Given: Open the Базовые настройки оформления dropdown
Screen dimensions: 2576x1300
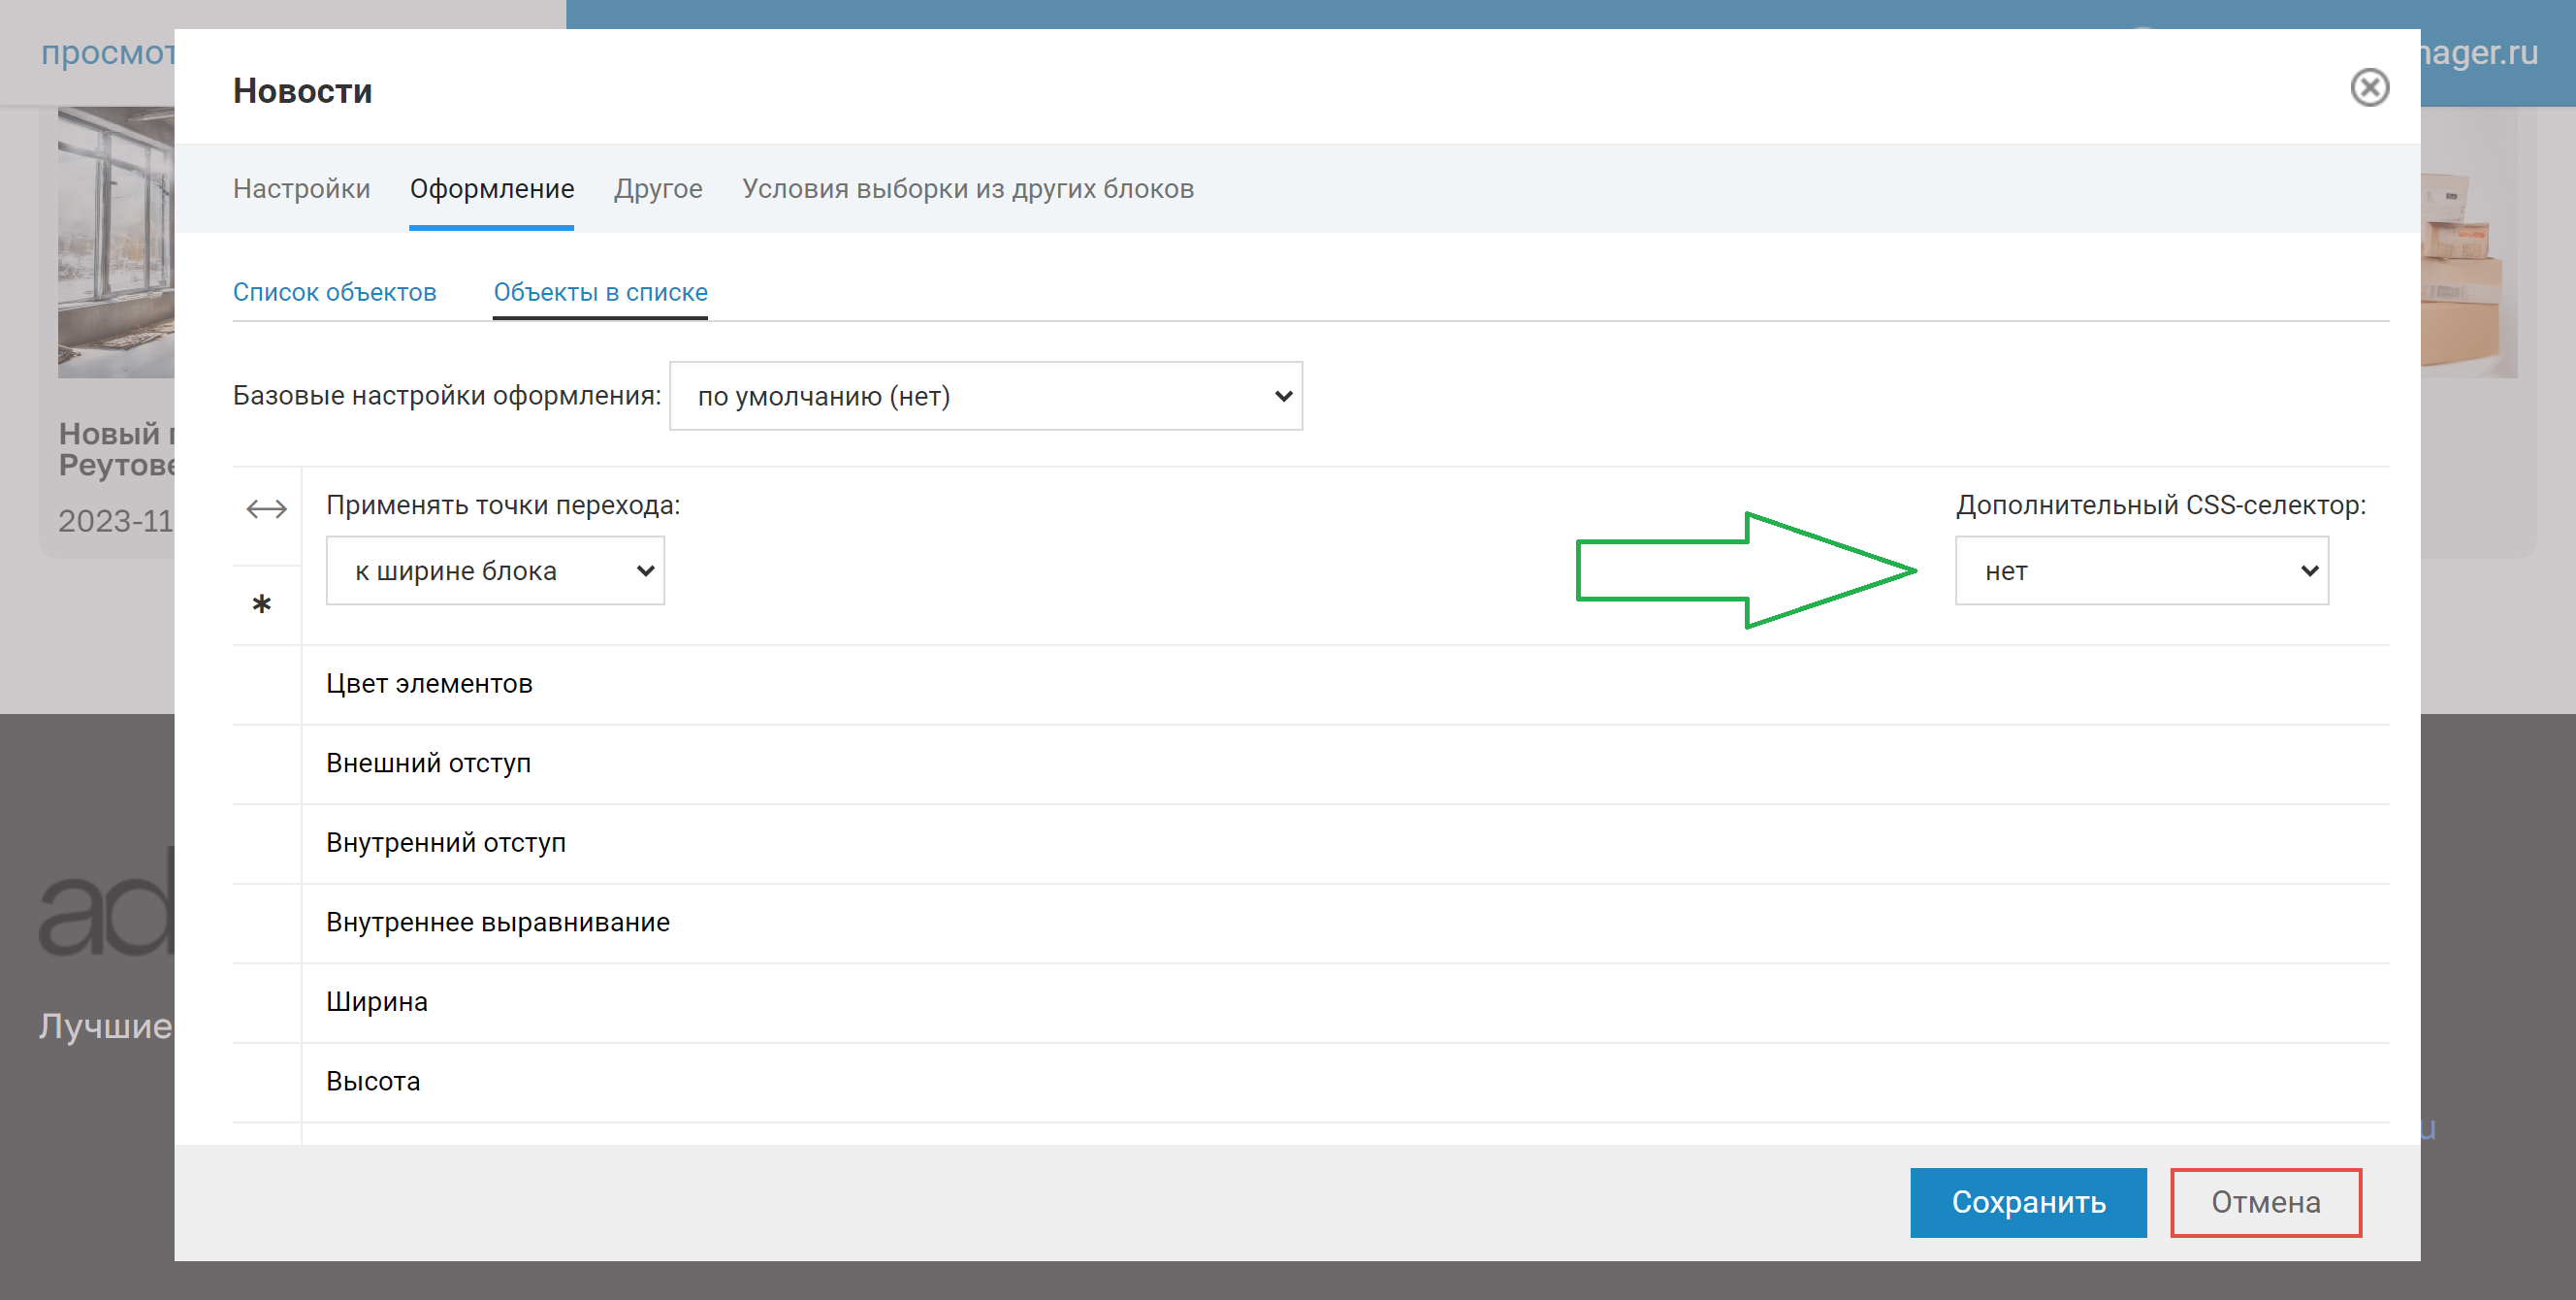Looking at the screenshot, I should 985,396.
